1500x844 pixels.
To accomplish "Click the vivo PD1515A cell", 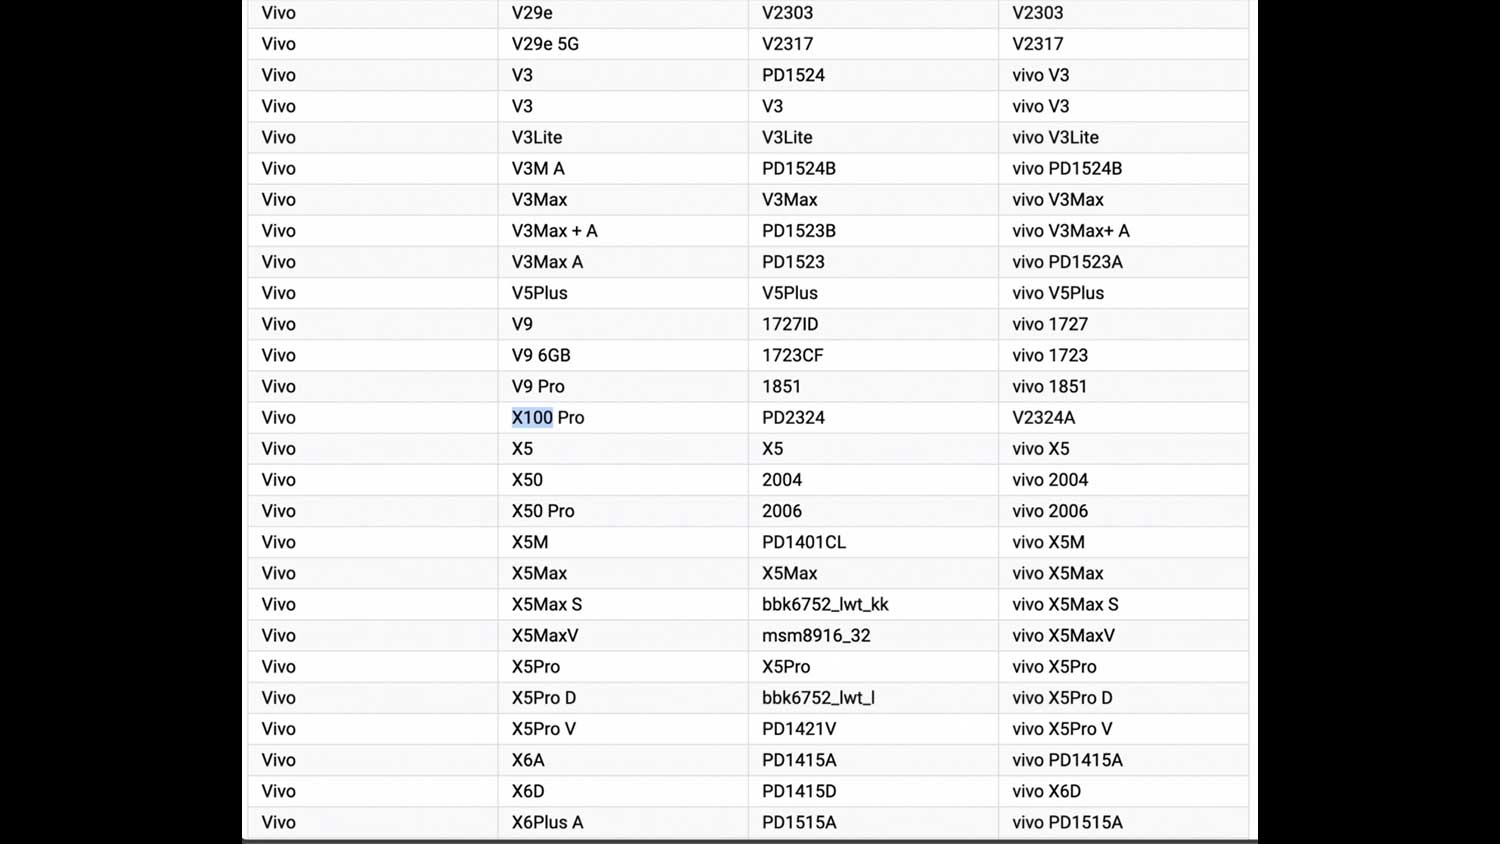I will click(x=1067, y=822).
